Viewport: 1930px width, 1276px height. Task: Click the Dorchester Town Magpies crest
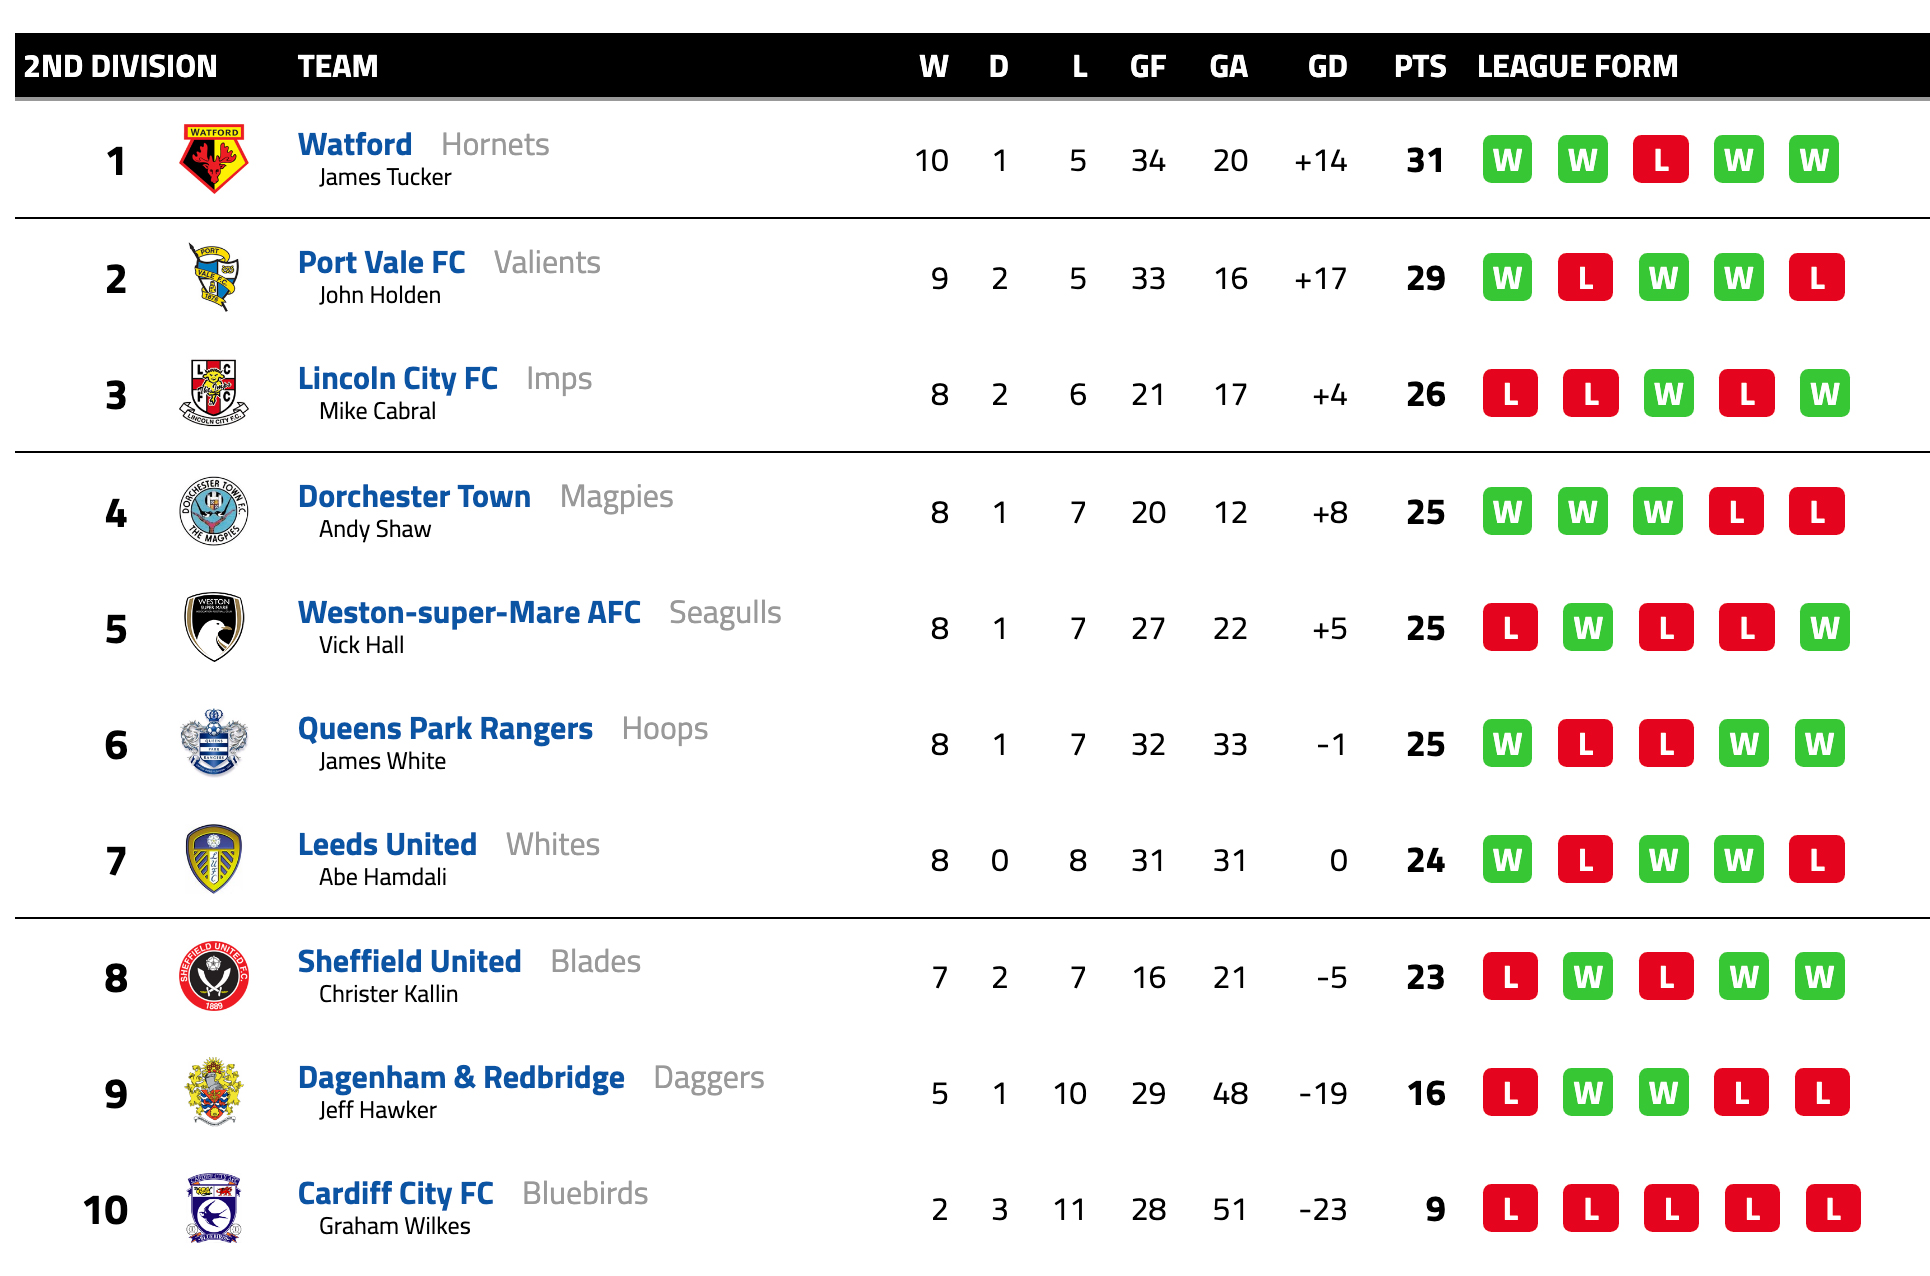214,511
